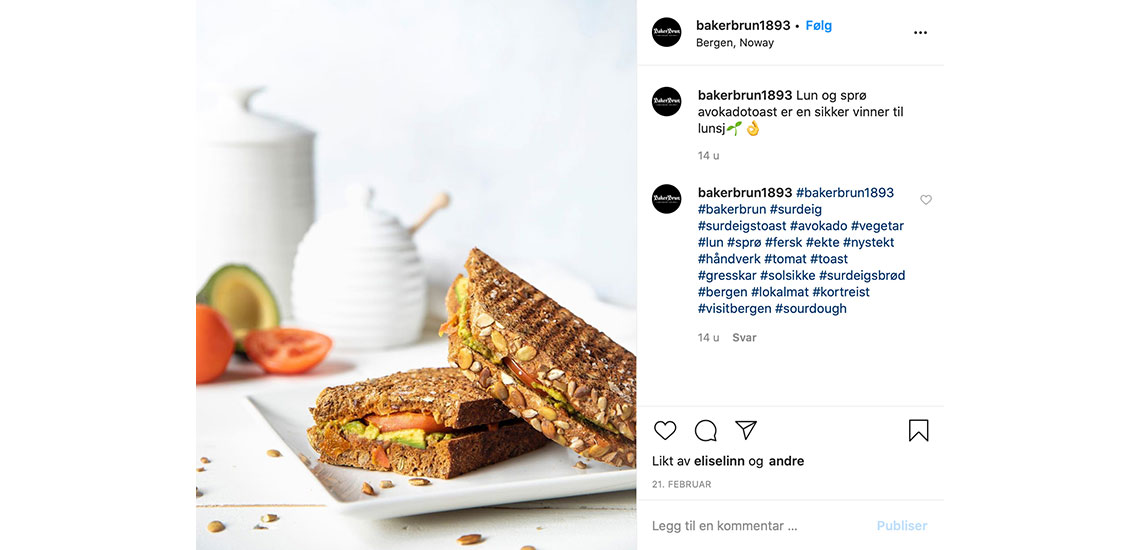
Task: Reply to the hashtag comment via Svar
Action: click(744, 338)
